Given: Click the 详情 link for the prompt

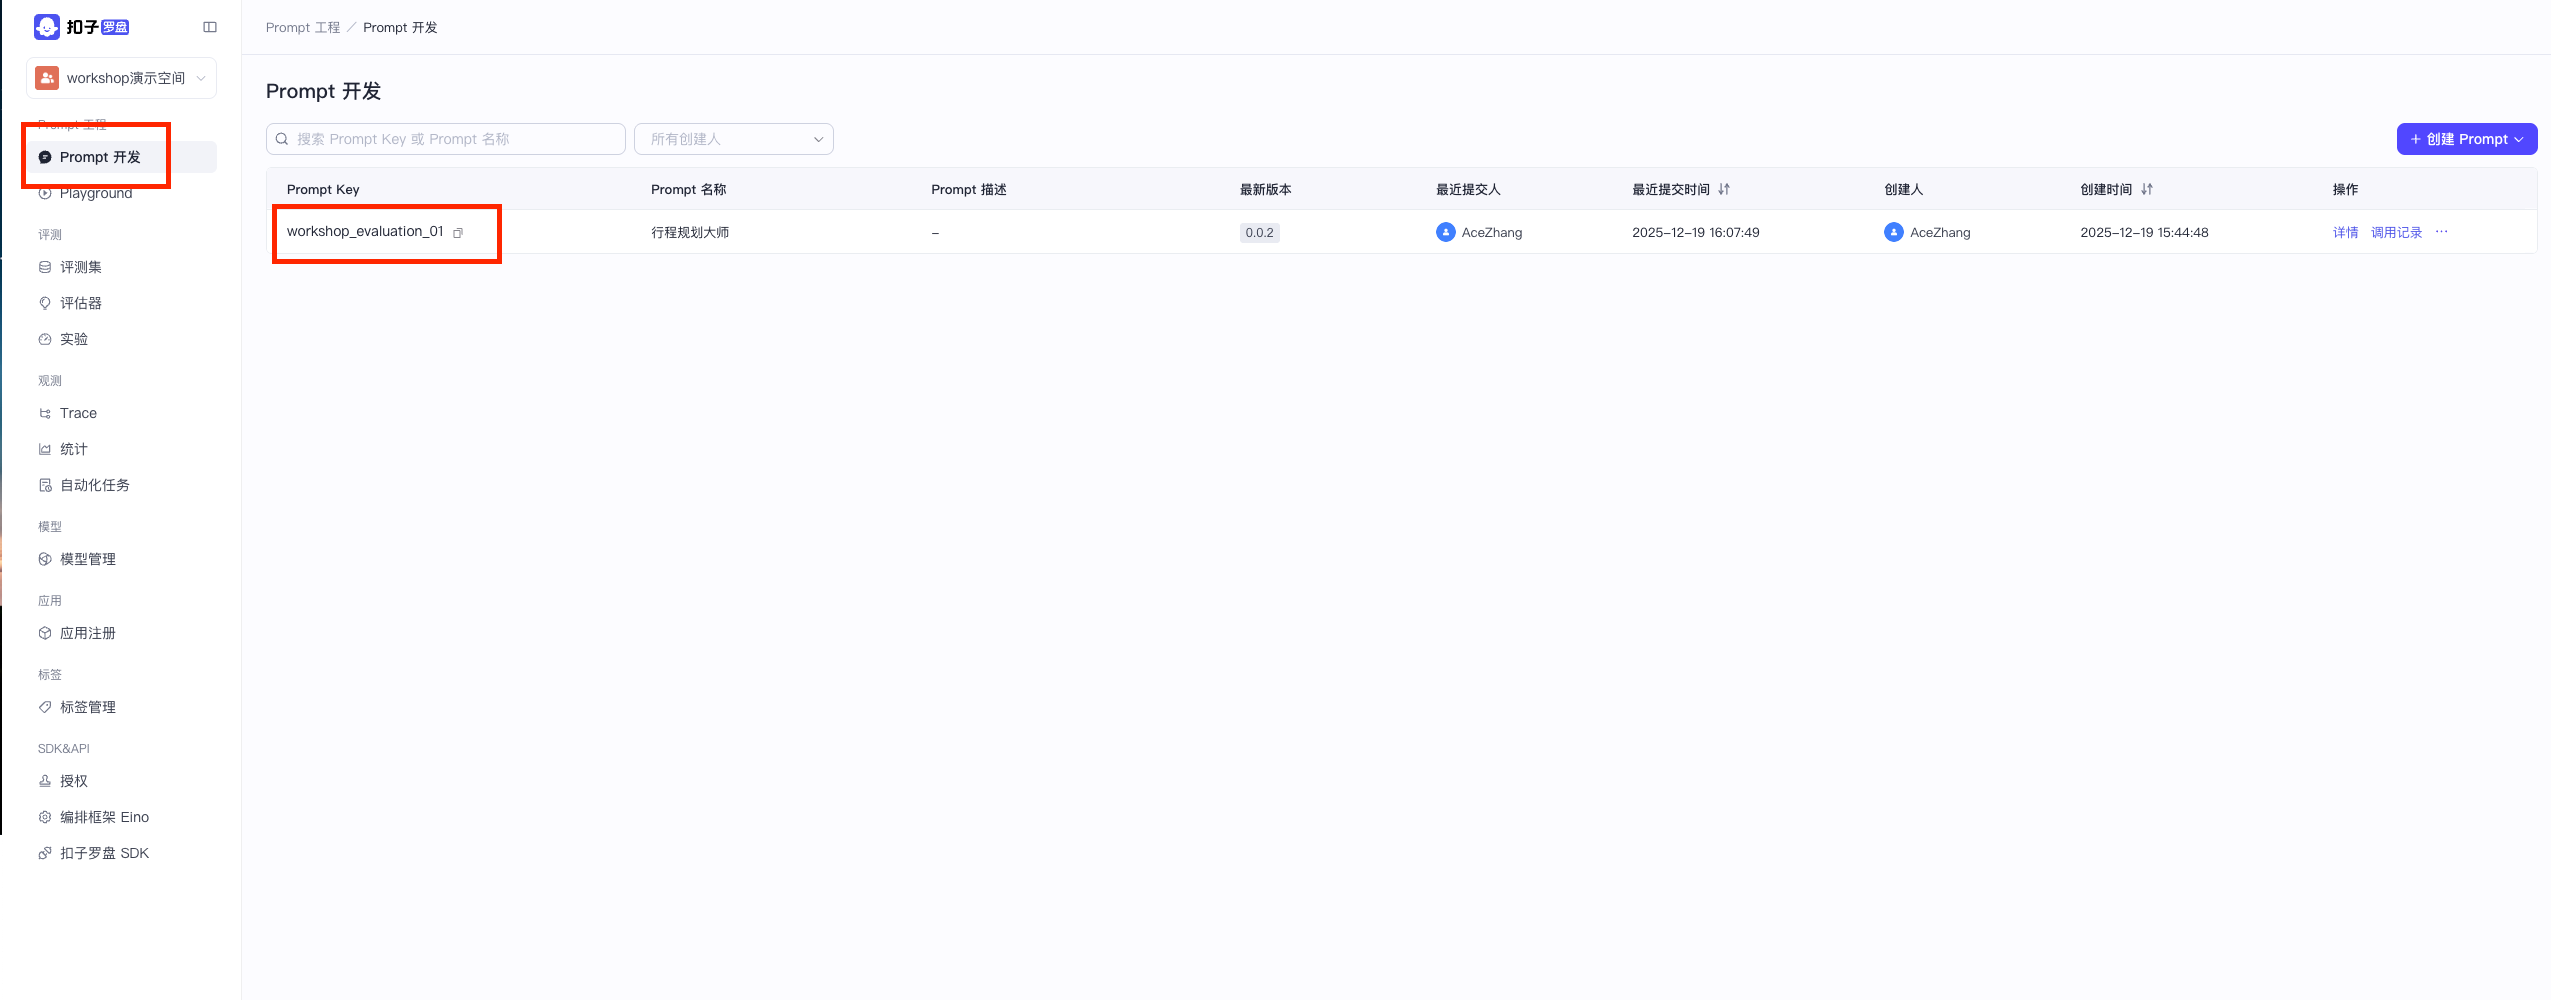Looking at the screenshot, I should [2345, 232].
